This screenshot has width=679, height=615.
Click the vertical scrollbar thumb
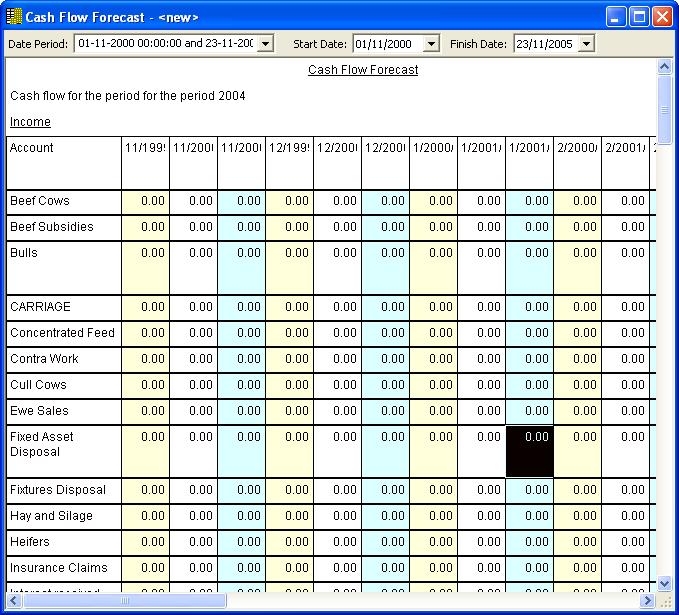click(x=664, y=110)
